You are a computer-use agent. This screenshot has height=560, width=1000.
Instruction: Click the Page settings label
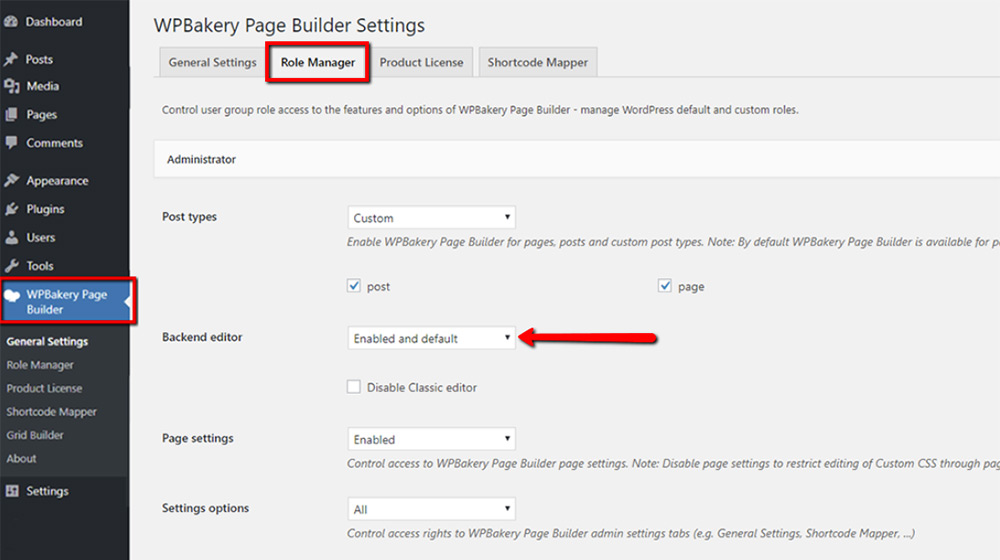pos(198,438)
